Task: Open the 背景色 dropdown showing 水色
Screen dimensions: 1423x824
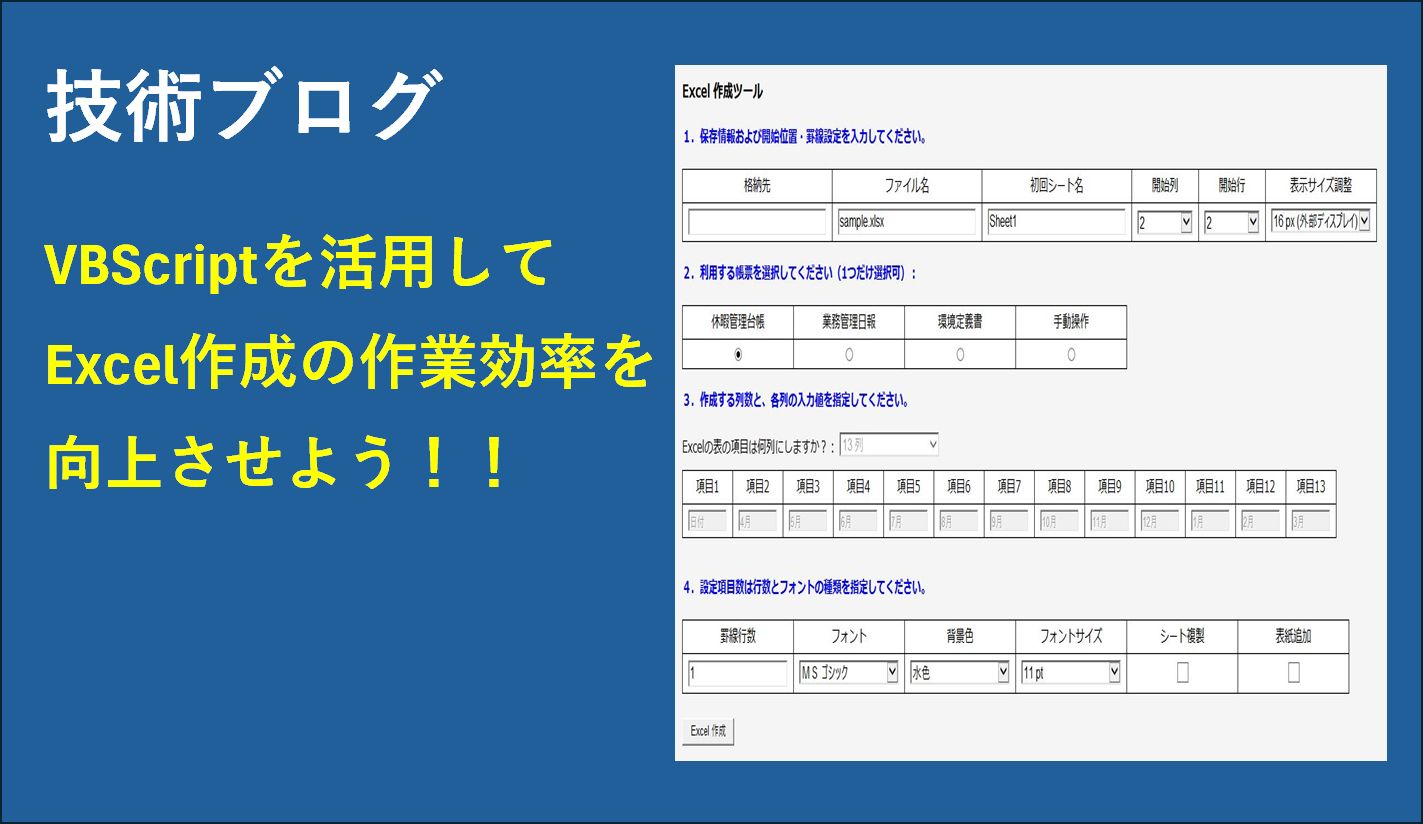Action: pyautogui.click(x=960, y=673)
